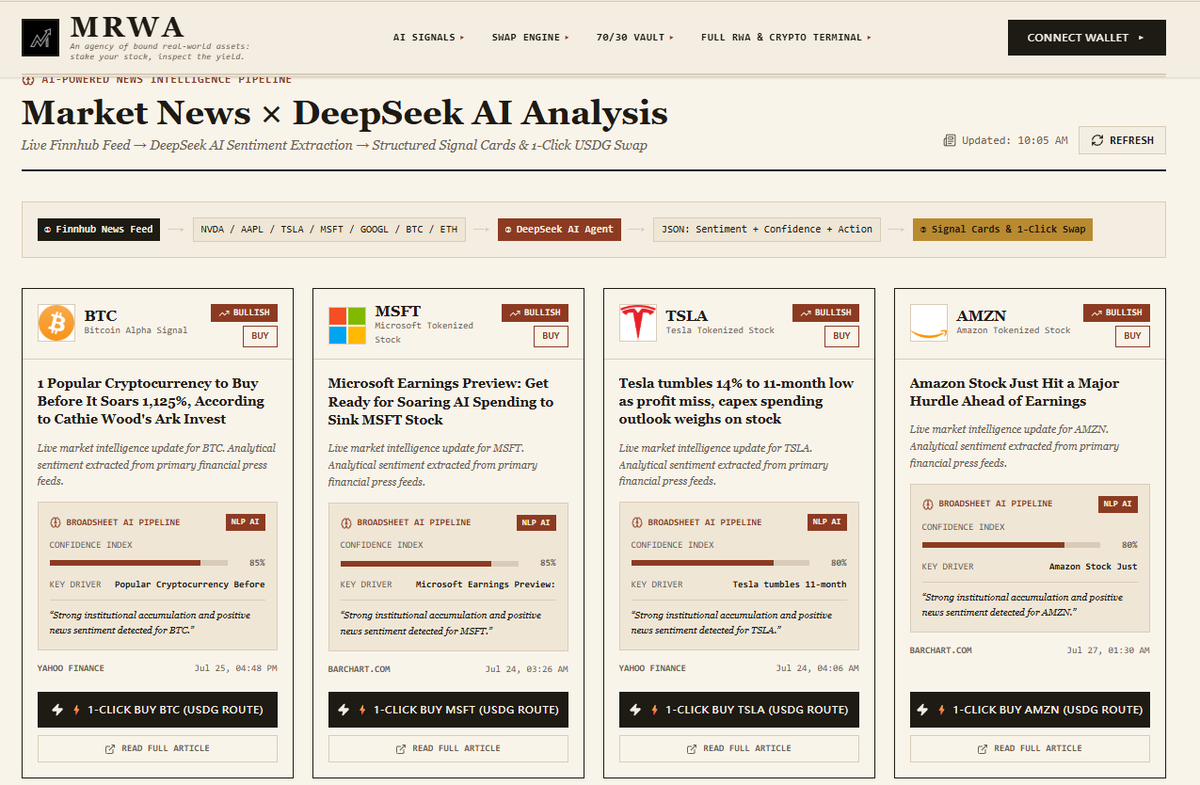This screenshot has height=785, width=1200.
Task: Click the Amazon logo on AMZN card
Action: click(929, 322)
